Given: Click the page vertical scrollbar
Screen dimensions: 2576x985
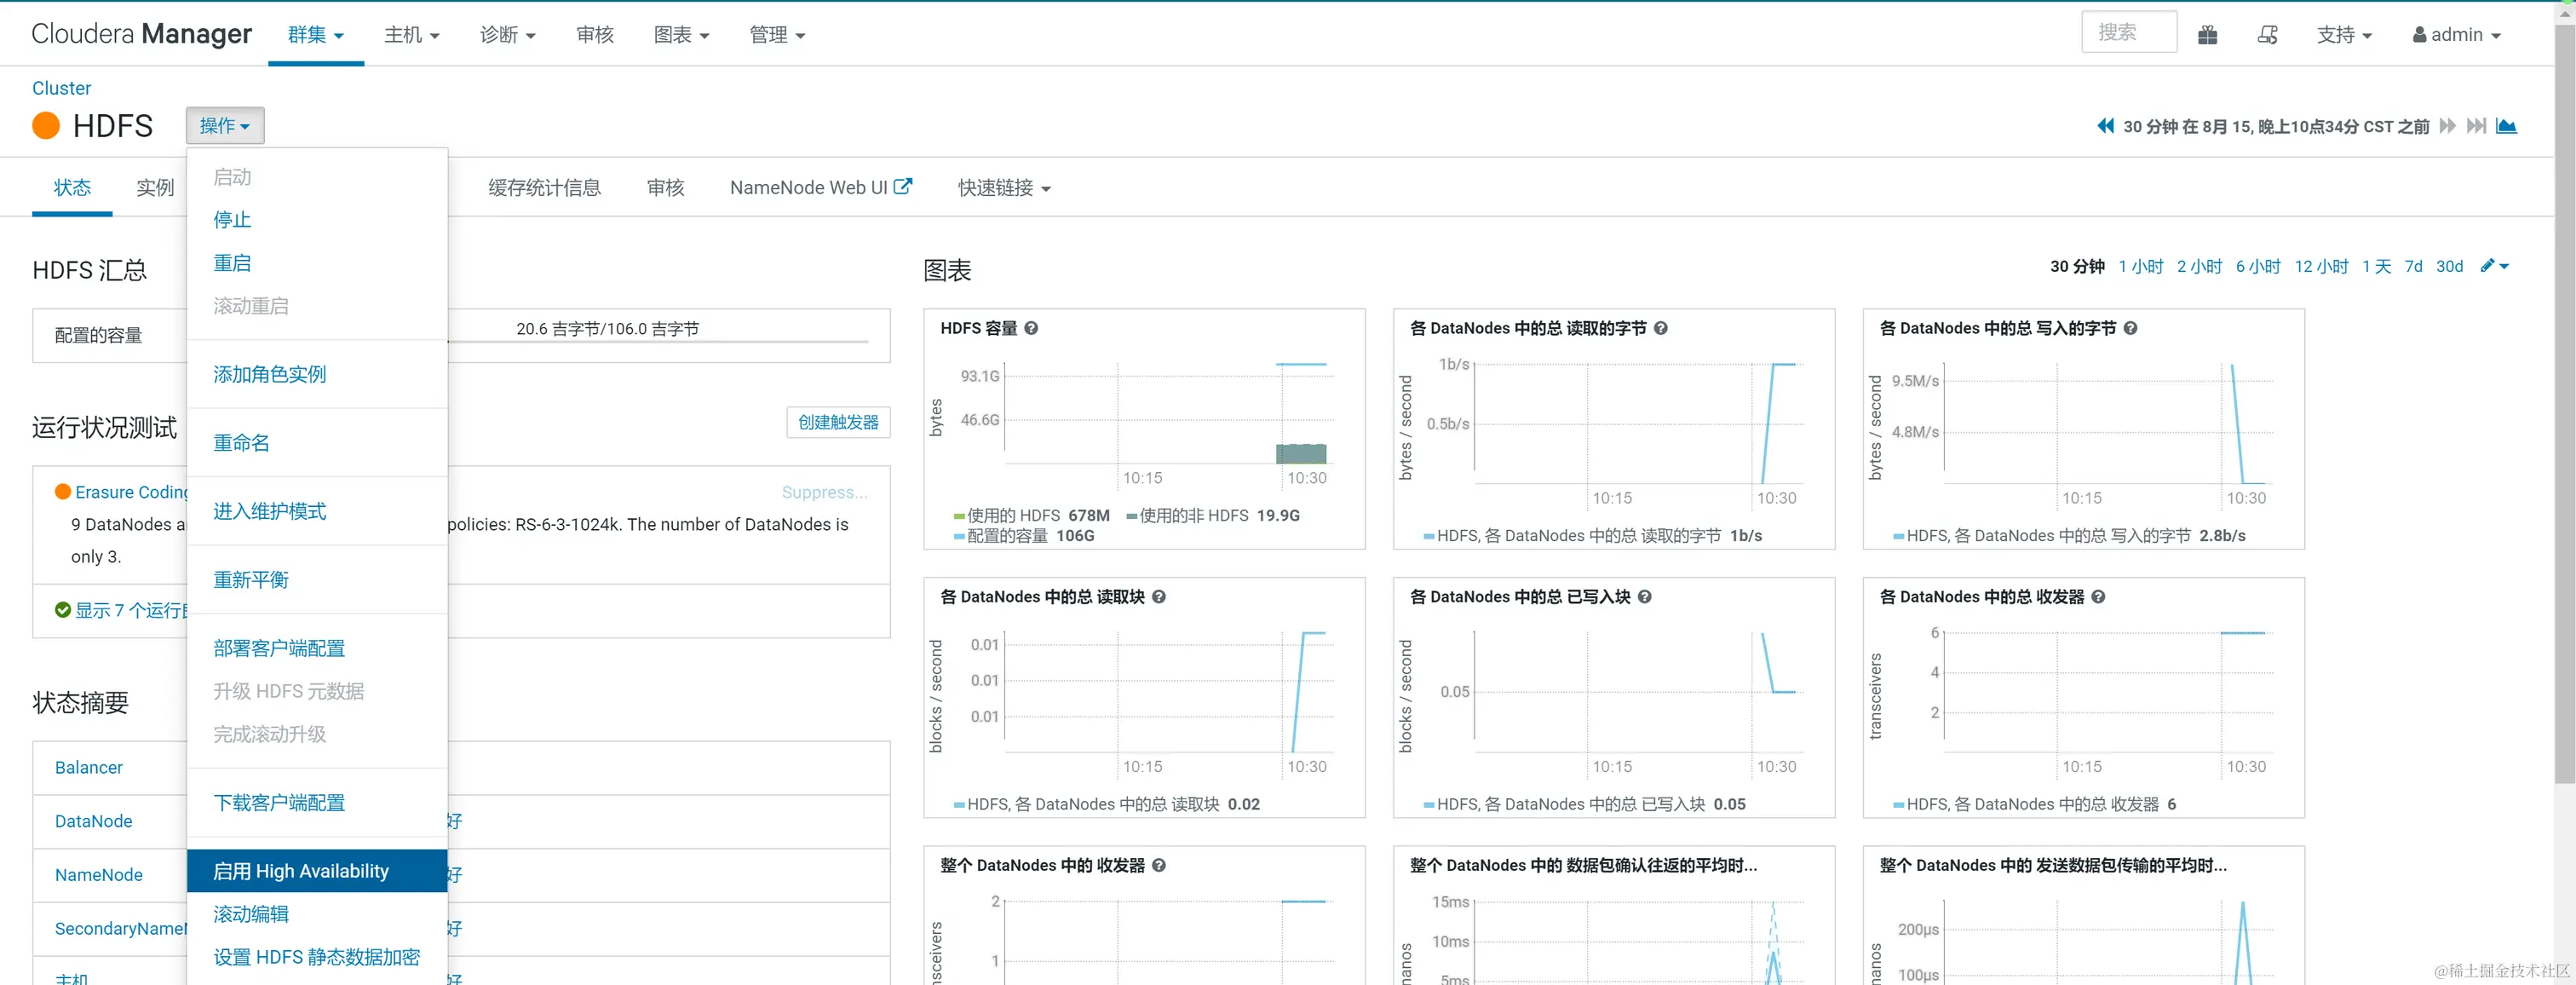Looking at the screenshot, I should (x=2565, y=400).
